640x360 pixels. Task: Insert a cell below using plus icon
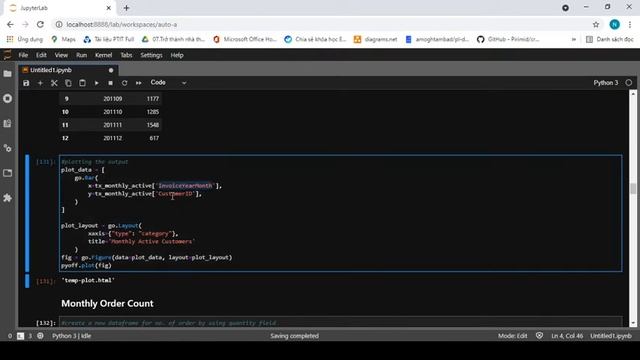40,83
